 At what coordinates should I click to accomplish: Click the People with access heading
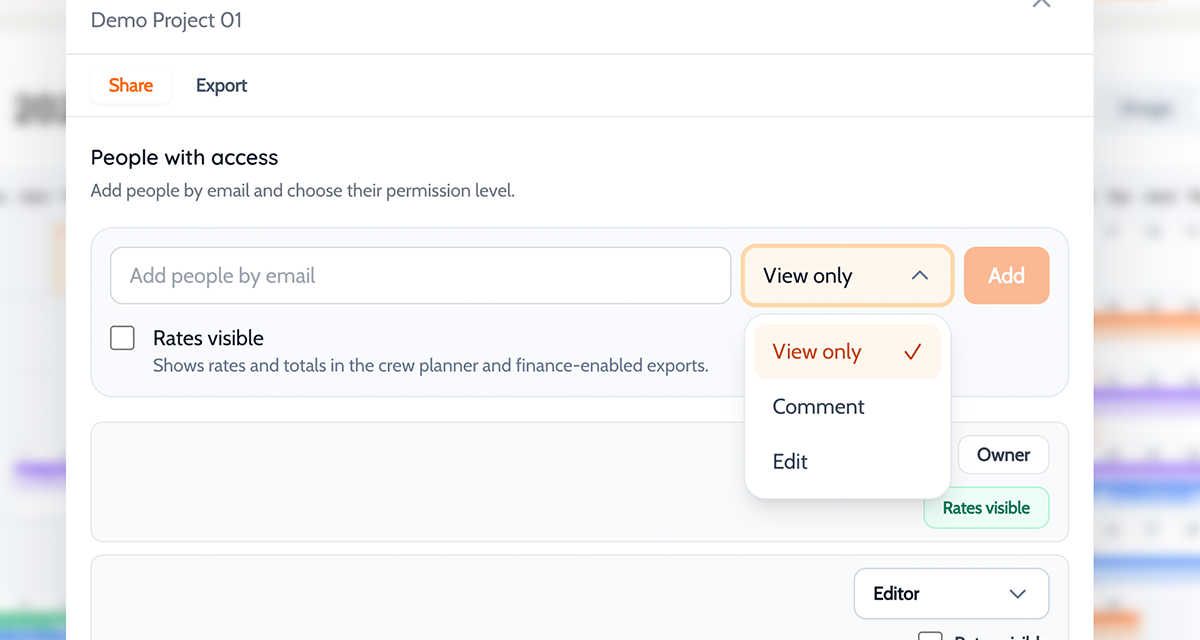click(184, 157)
